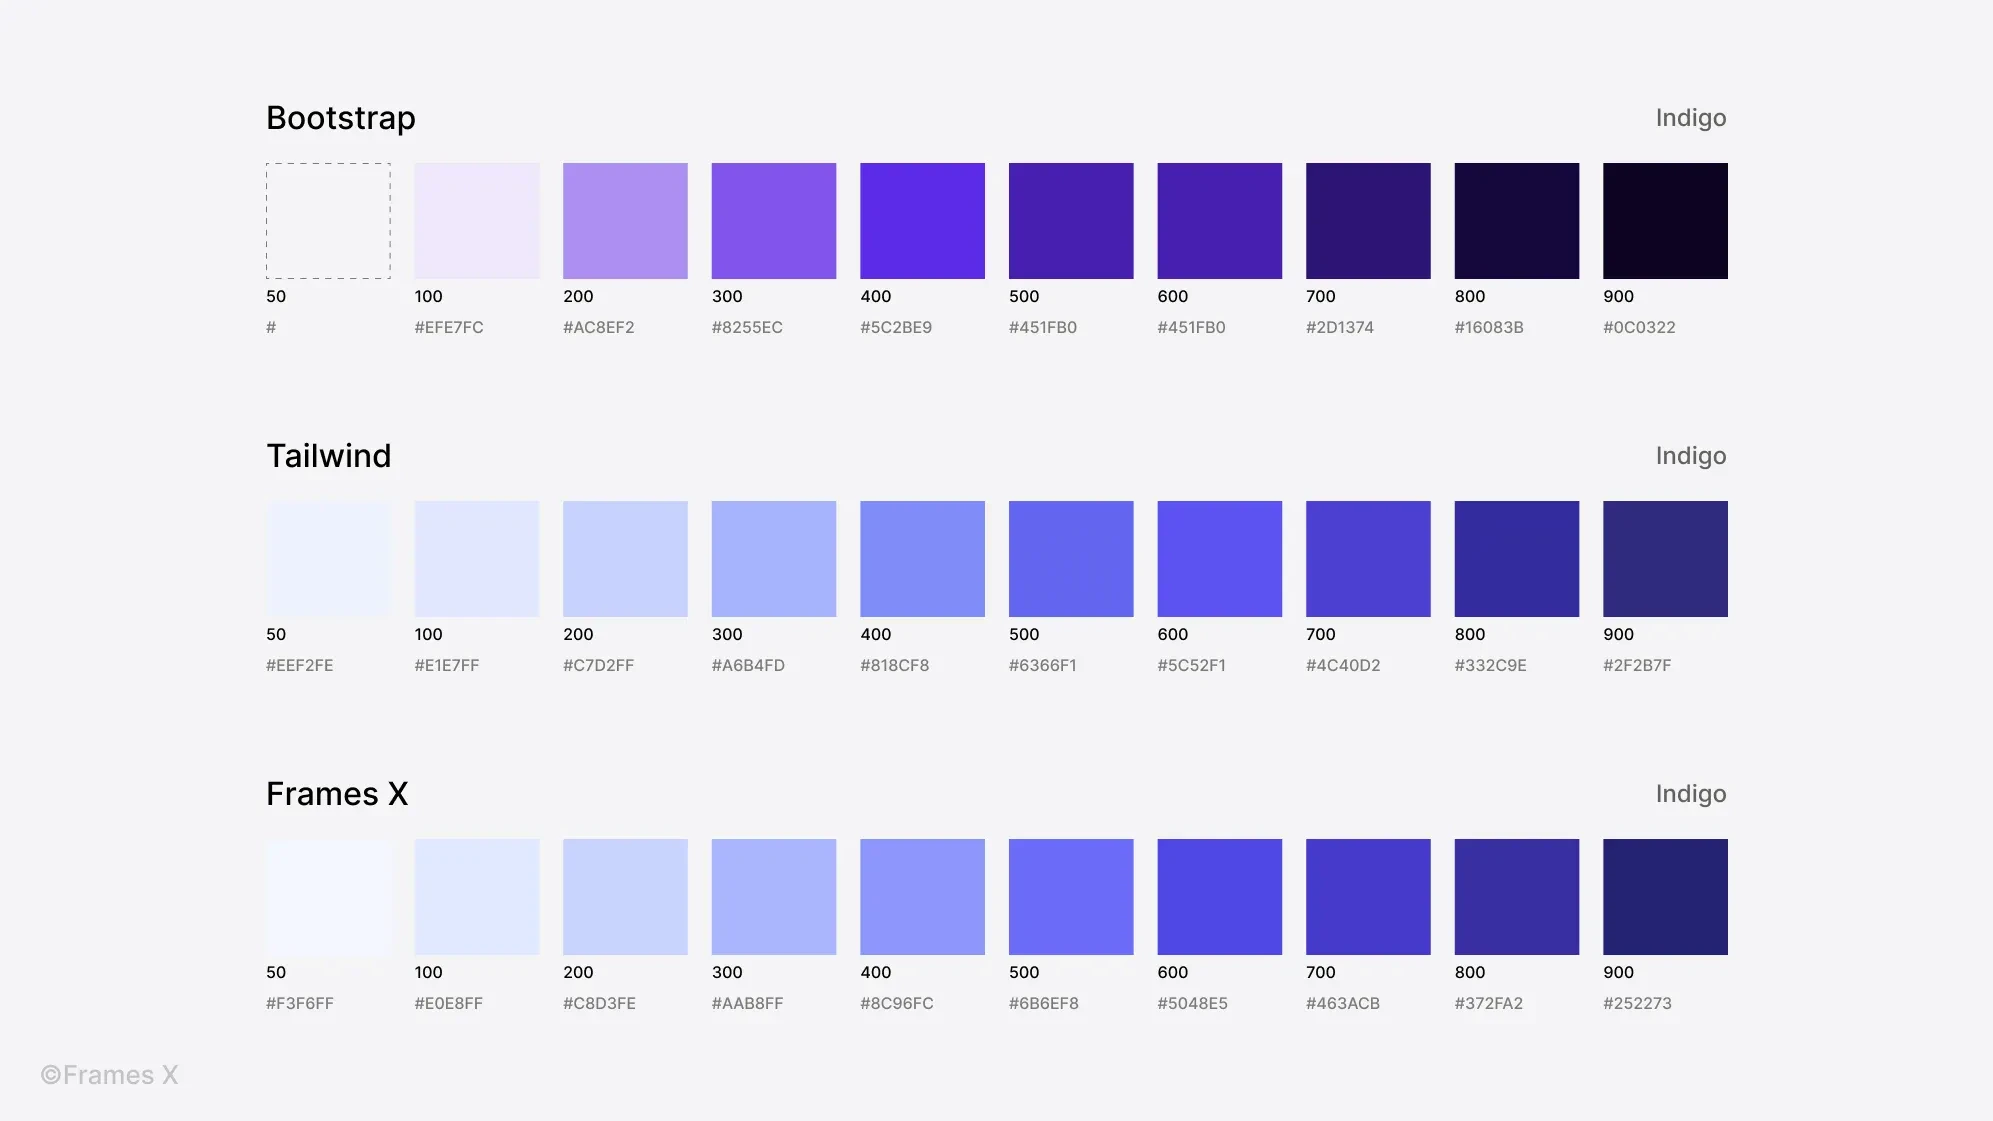Image resolution: width=1993 pixels, height=1121 pixels.
Task: Click hex text #451FB0 under Bootstrap 500
Action: 1043,327
